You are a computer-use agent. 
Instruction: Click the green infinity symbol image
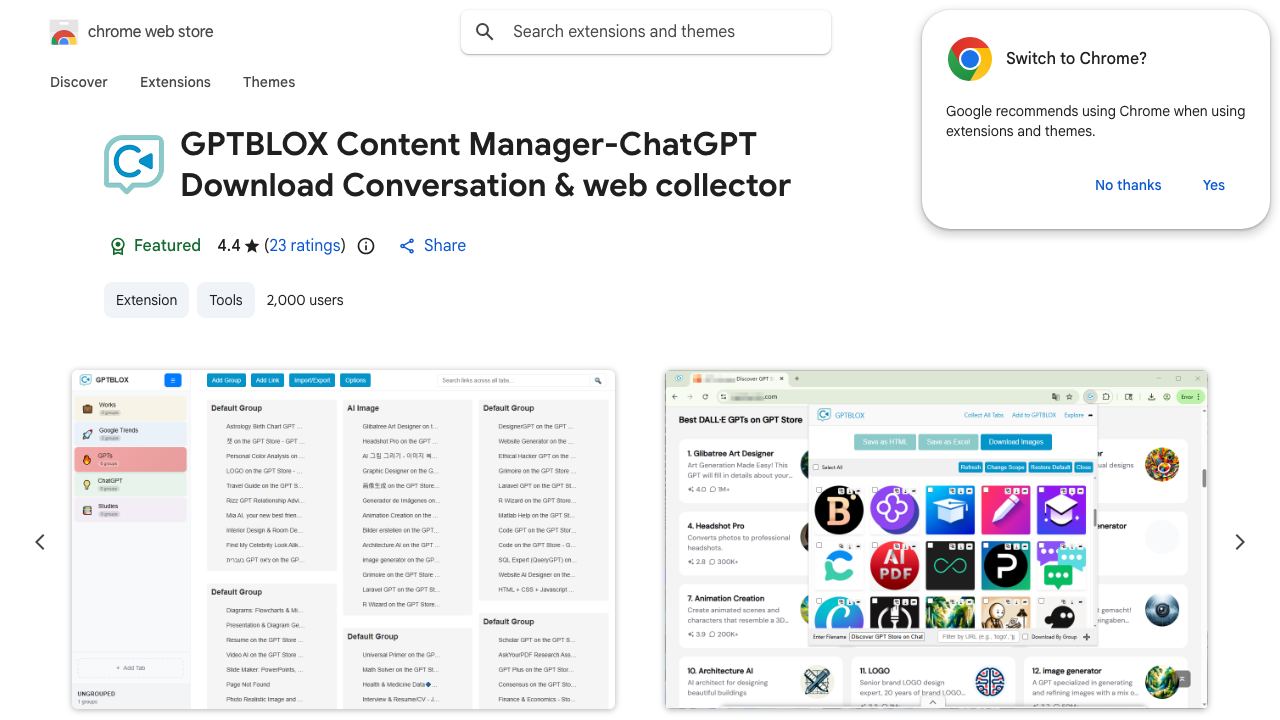pos(950,564)
